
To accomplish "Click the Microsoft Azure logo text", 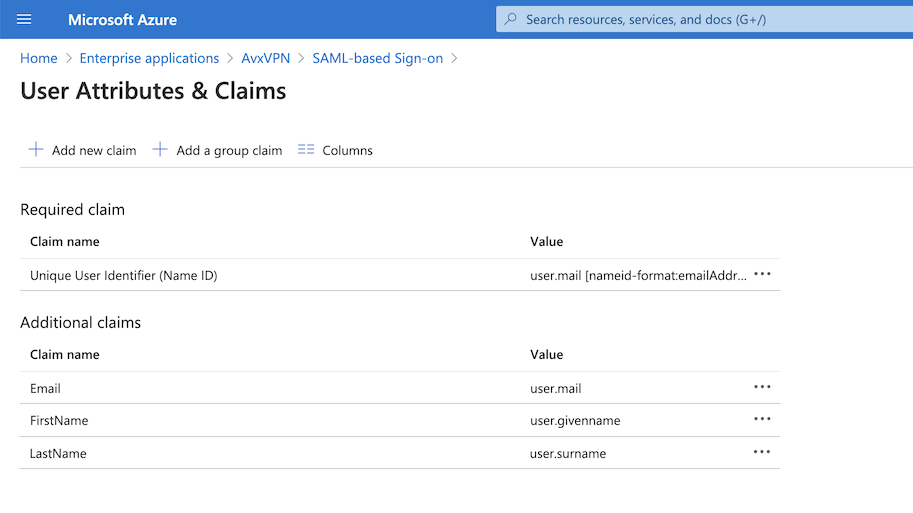I will (x=122, y=20).
